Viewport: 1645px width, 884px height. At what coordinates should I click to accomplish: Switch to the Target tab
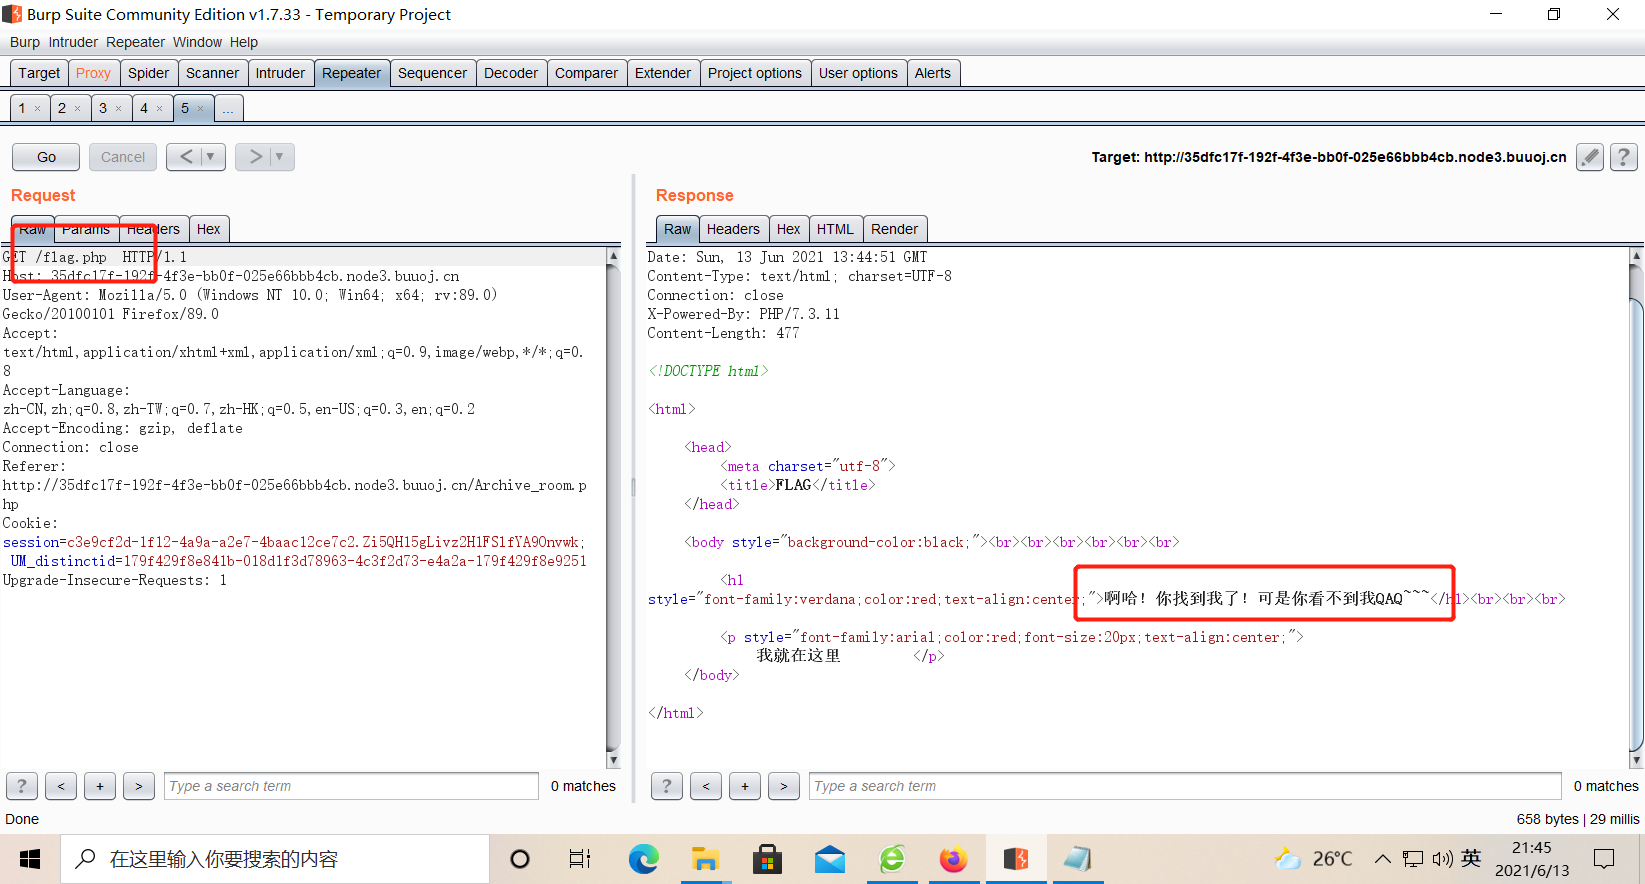[39, 73]
